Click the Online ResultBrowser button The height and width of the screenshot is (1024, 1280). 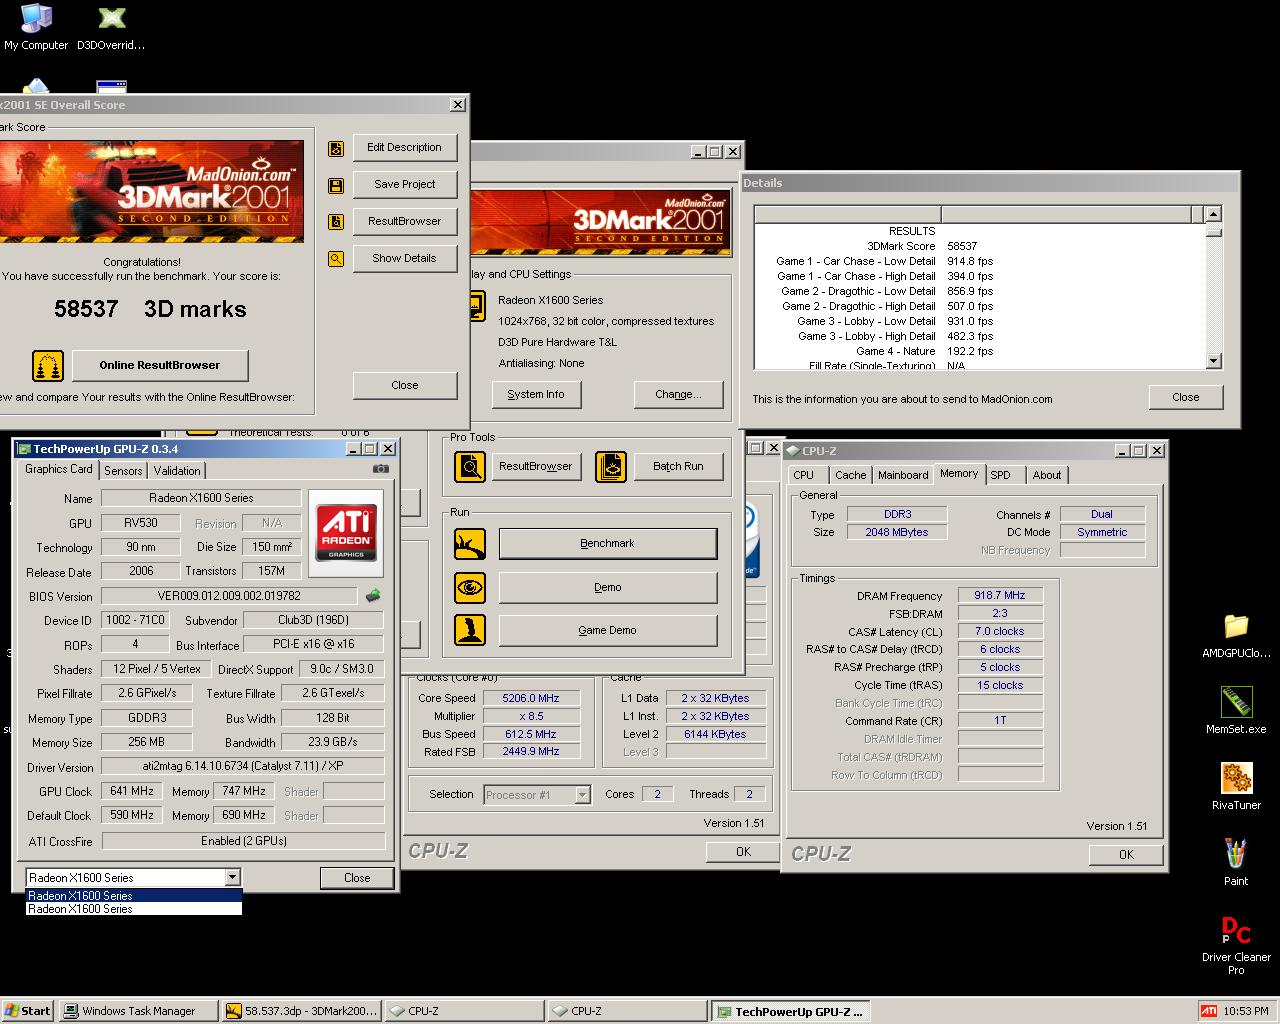(160, 366)
